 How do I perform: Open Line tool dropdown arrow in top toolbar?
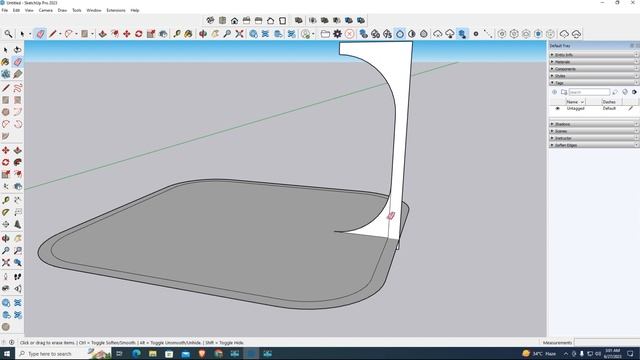coord(60,34)
